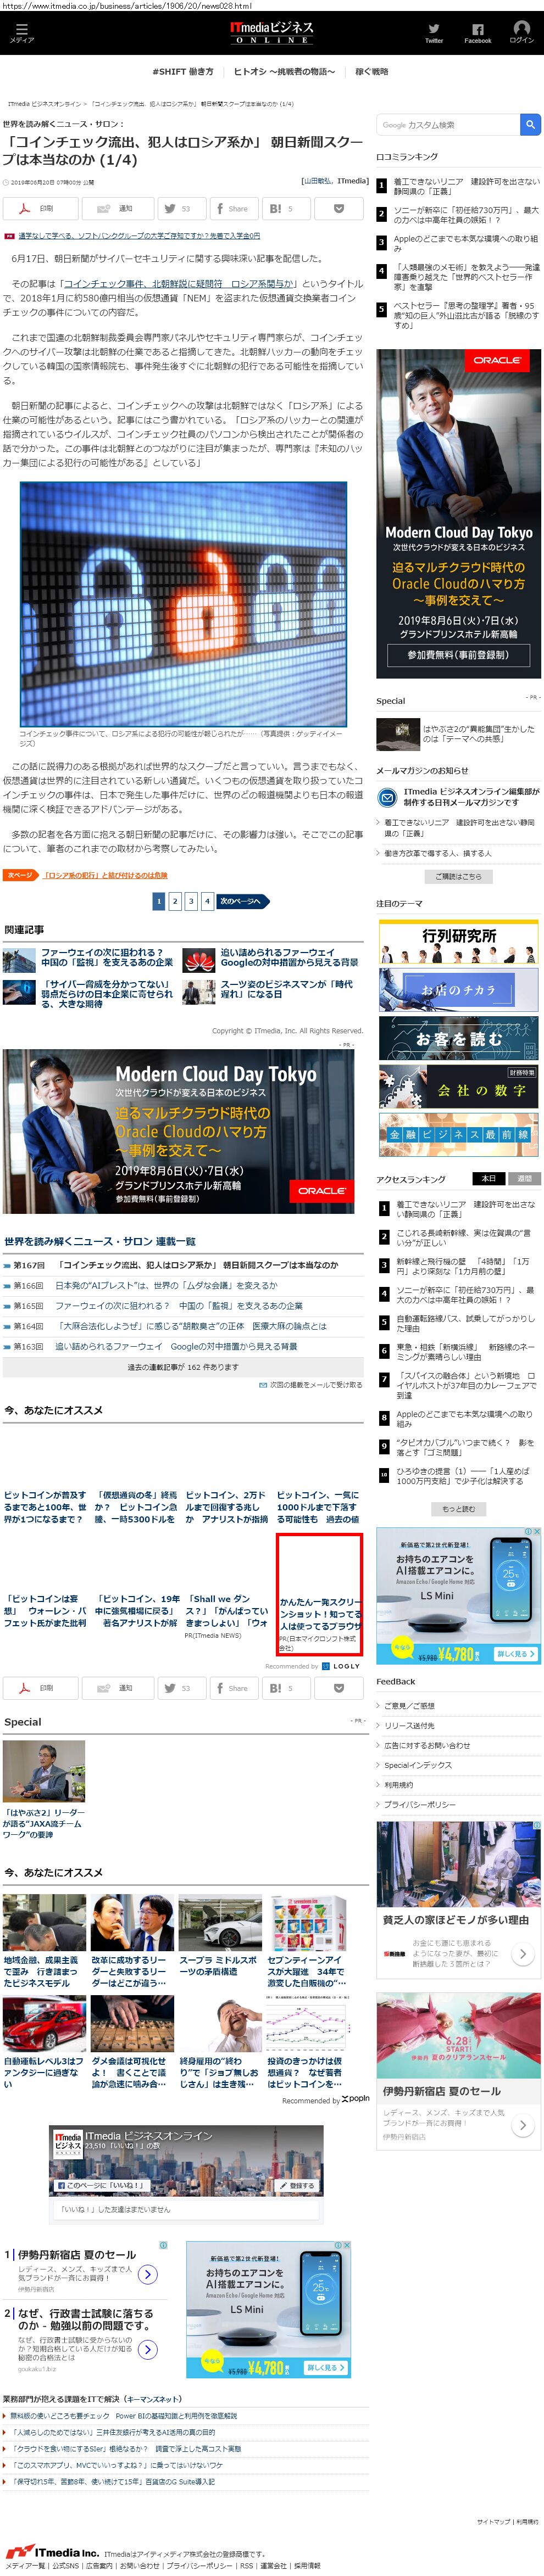Open 会社の数字 theme banner
Image resolution: width=544 pixels, height=2576 pixels.
tap(458, 1087)
